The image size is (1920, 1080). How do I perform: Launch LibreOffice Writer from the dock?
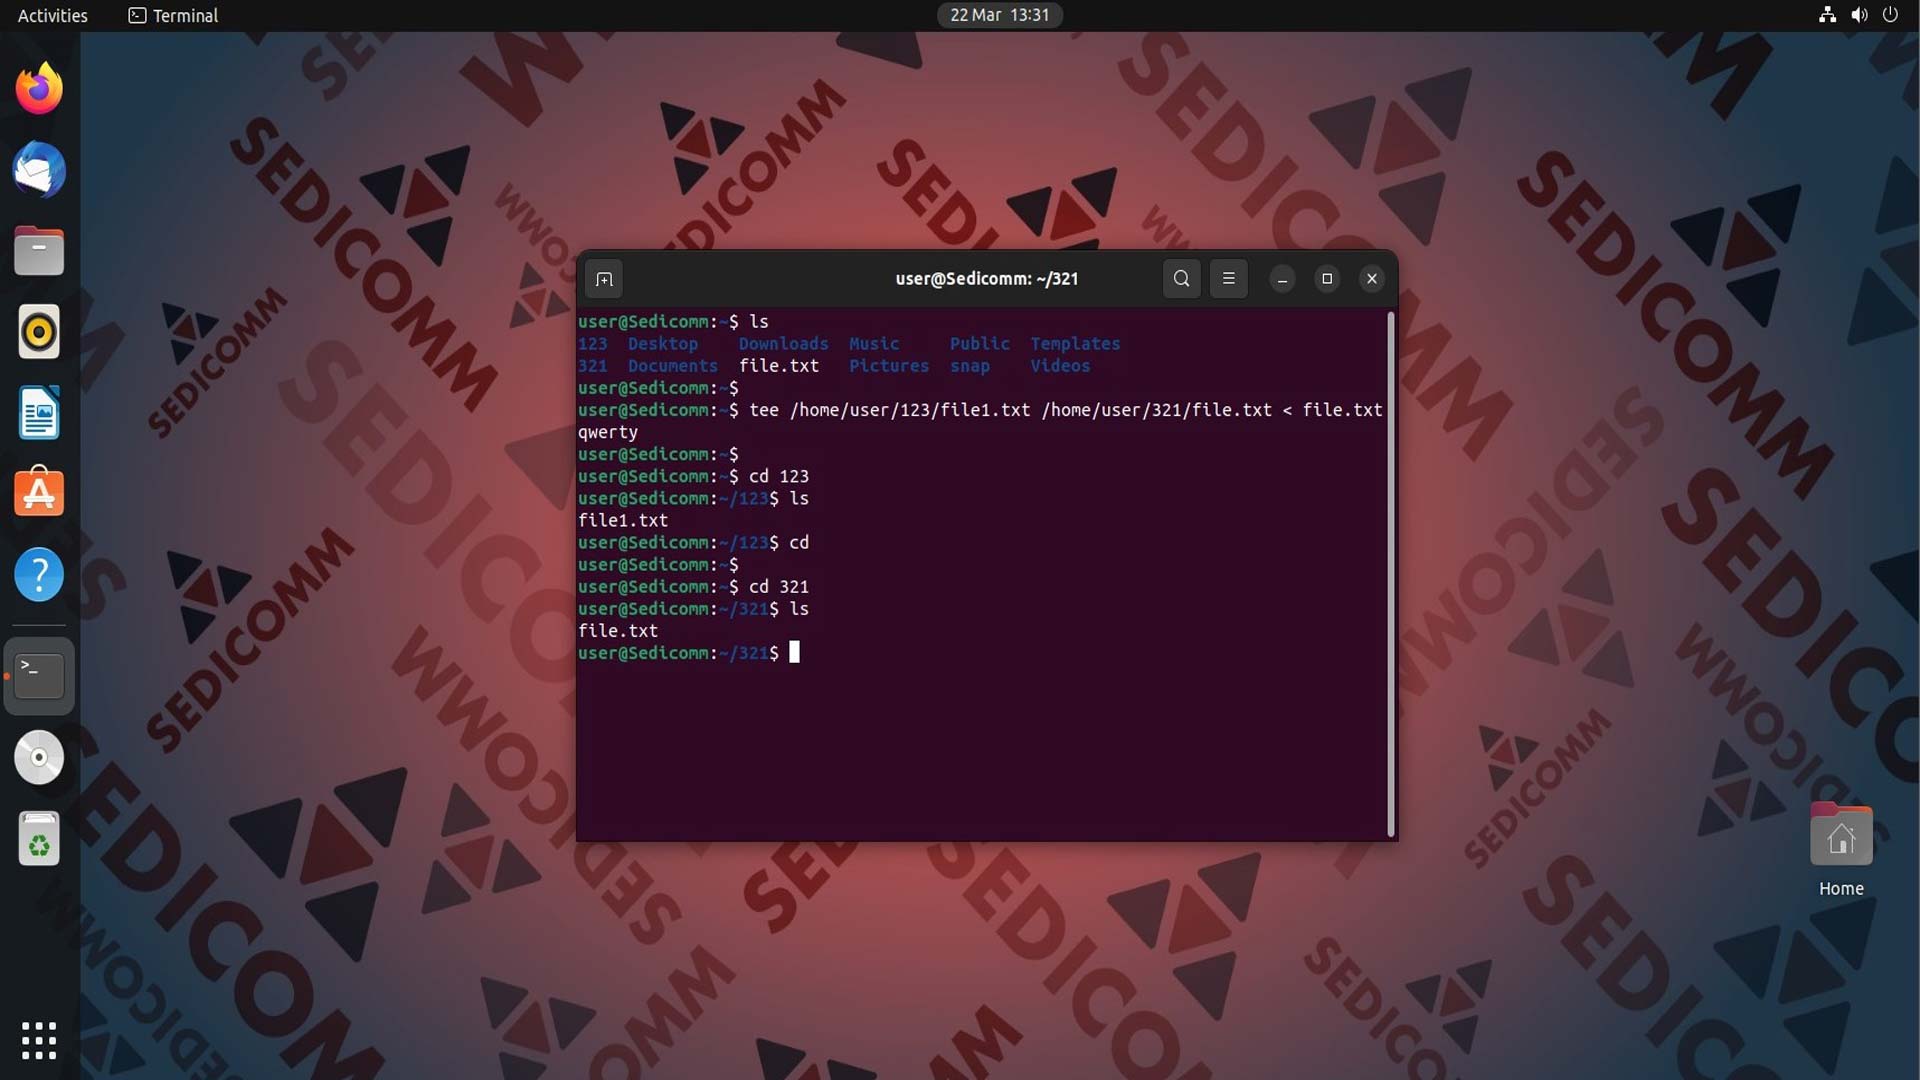point(39,412)
